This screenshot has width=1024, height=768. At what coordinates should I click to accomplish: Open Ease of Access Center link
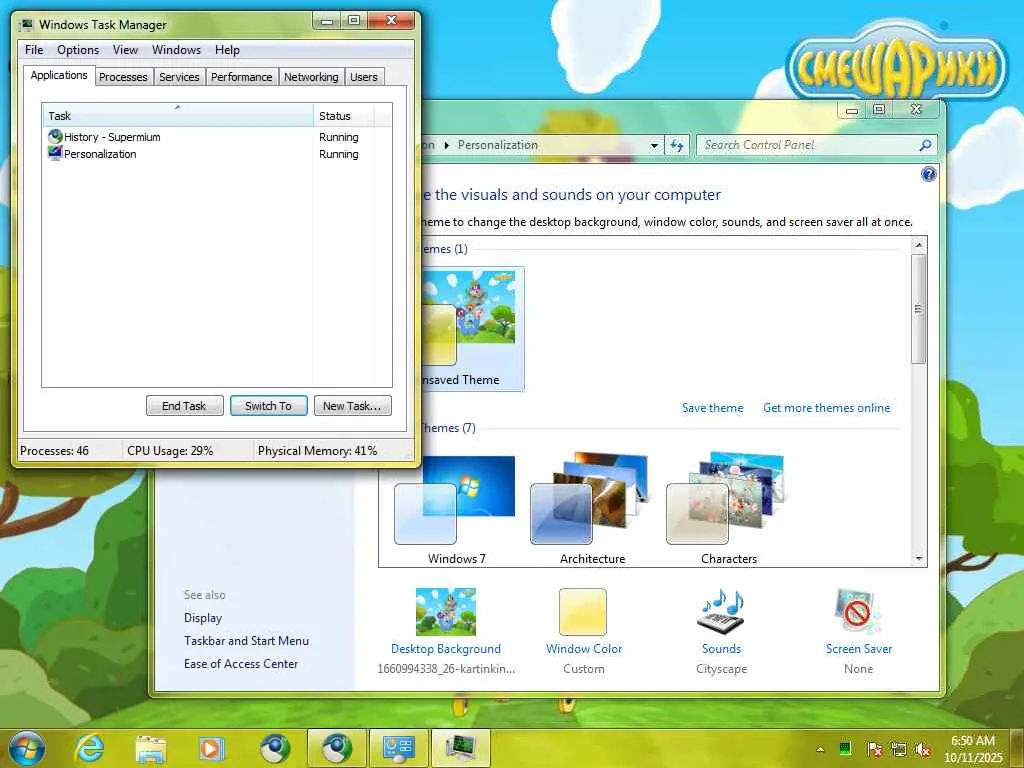pyautogui.click(x=241, y=664)
